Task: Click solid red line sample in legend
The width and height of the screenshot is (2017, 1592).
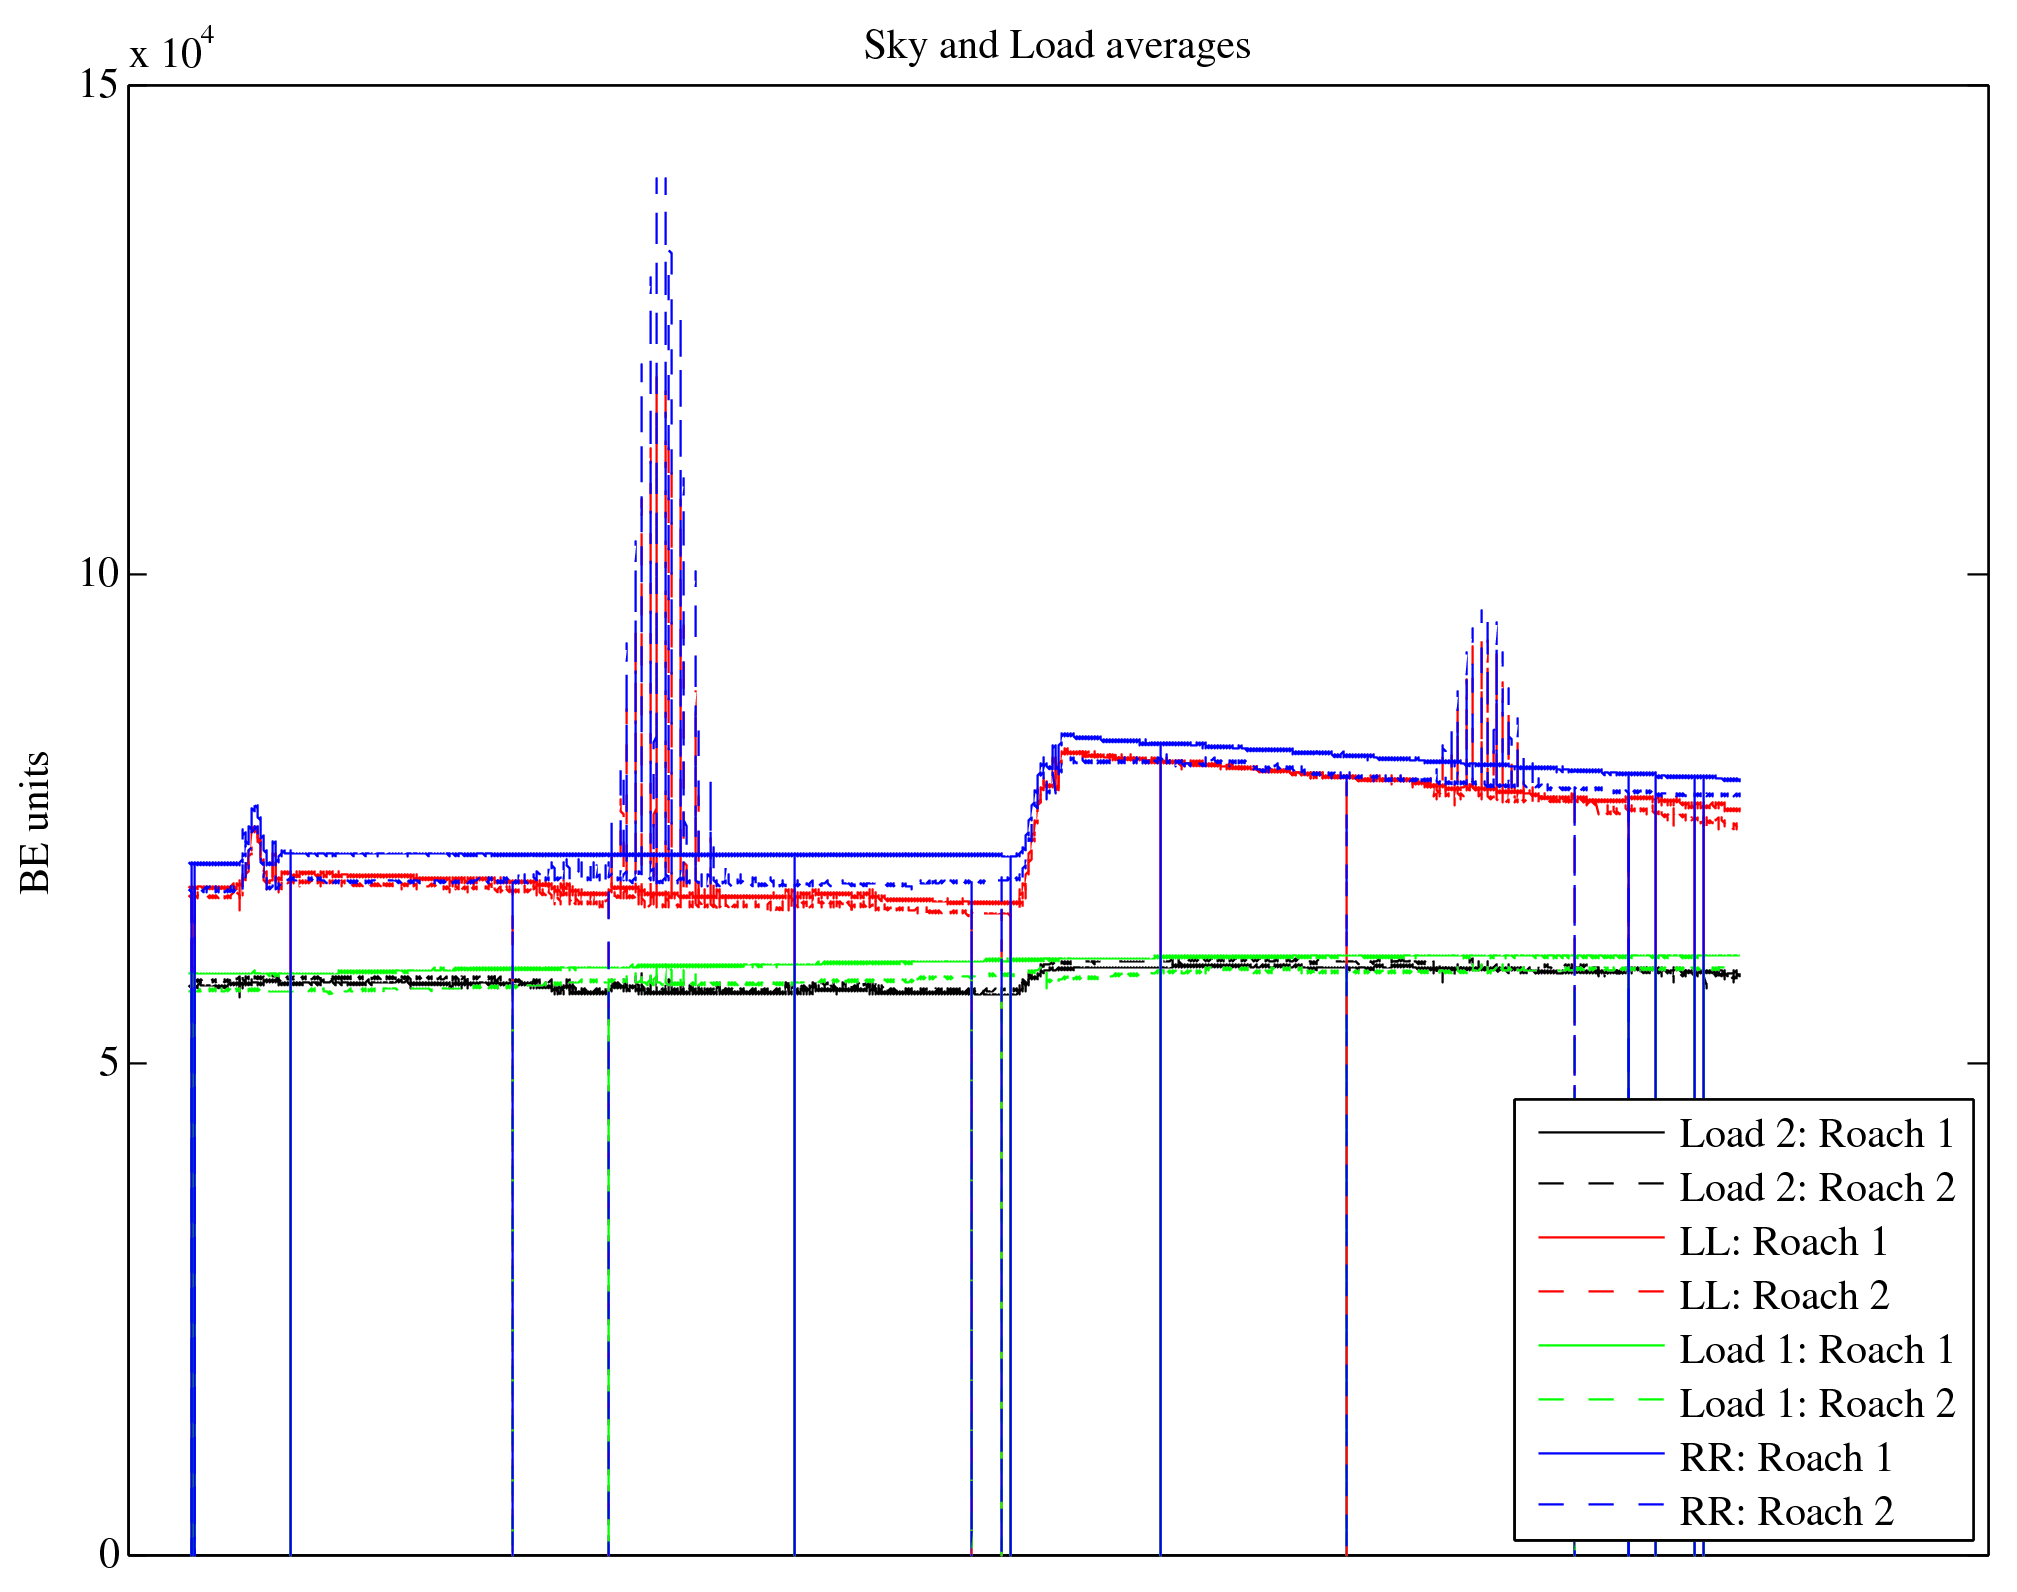Action: [1600, 1238]
